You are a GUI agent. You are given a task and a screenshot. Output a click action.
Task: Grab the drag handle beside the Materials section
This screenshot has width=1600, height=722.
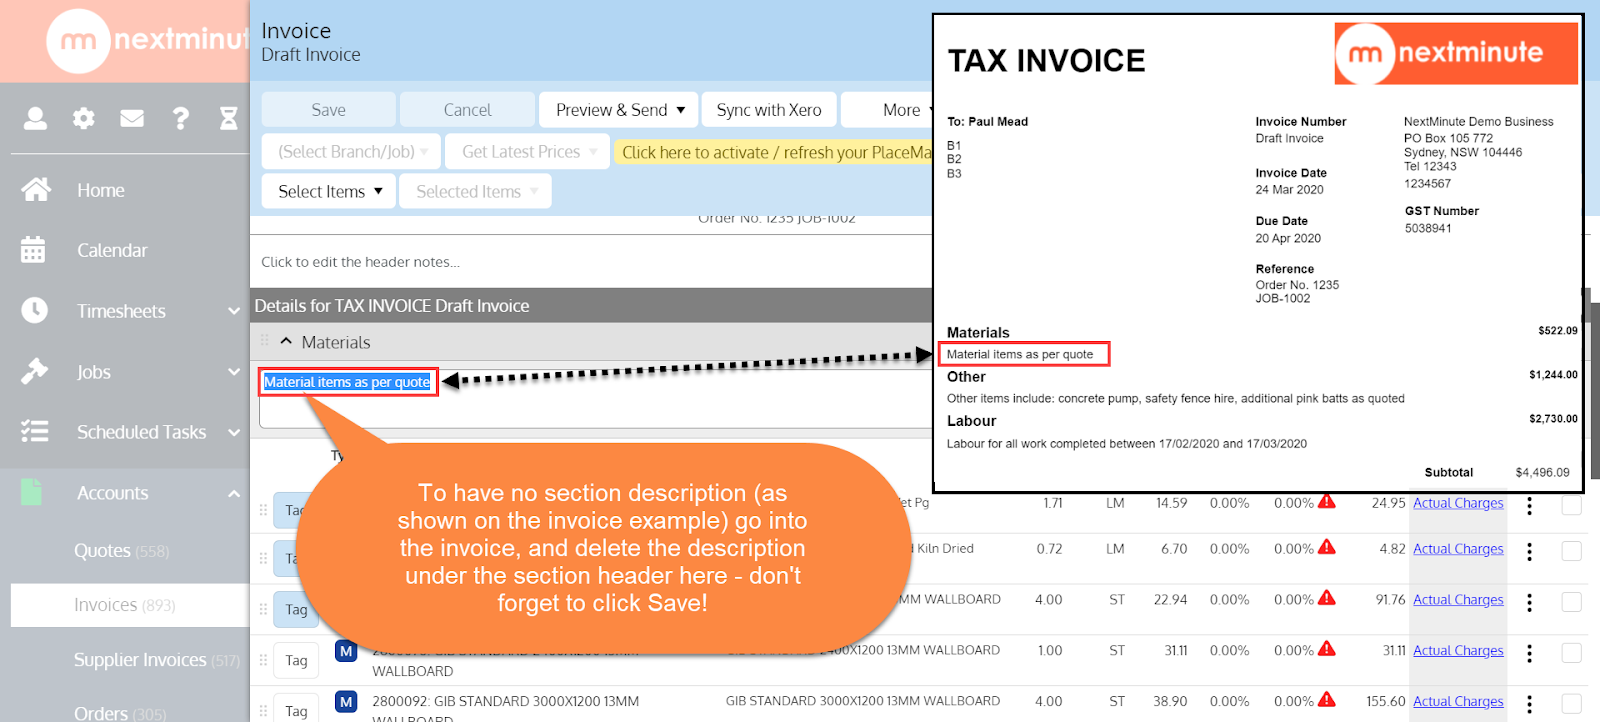(x=265, y=341)
